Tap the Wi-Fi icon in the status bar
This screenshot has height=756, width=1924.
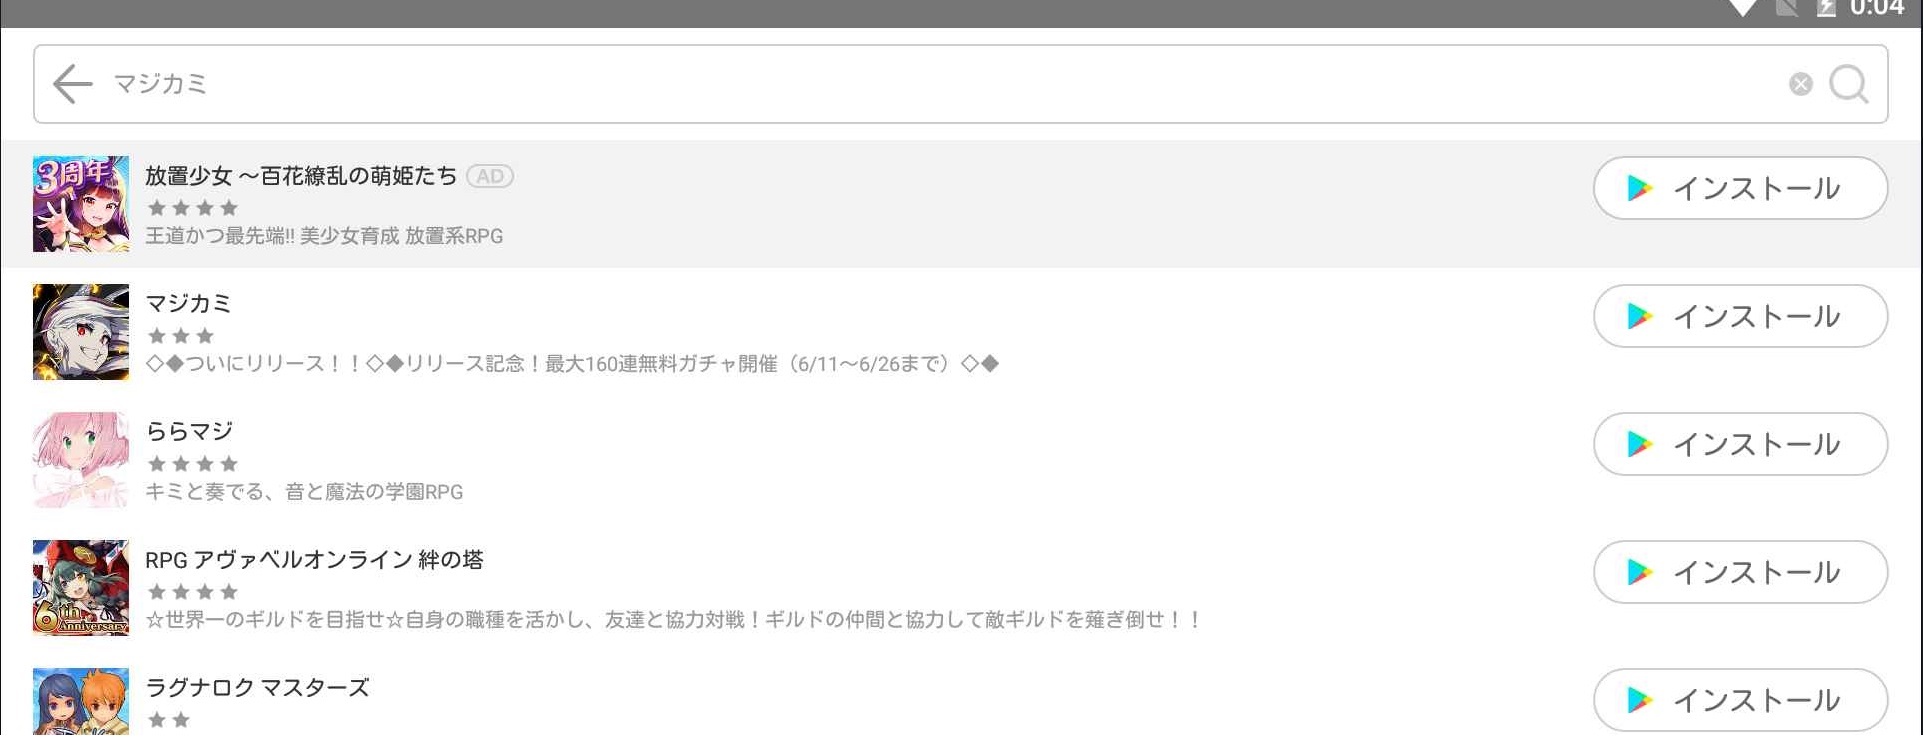click(x=1743, y=8)
